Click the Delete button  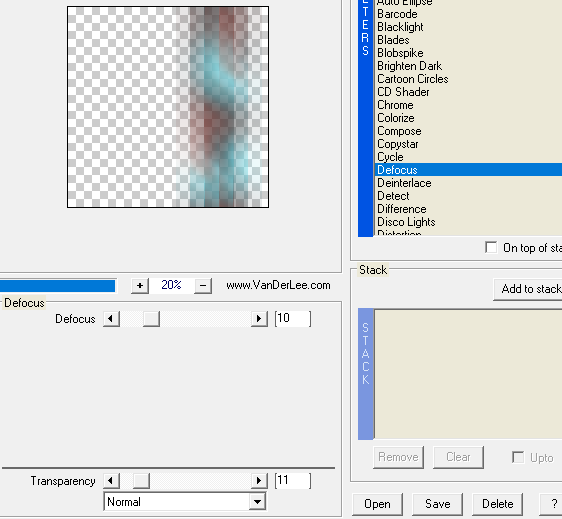[497, 504]
